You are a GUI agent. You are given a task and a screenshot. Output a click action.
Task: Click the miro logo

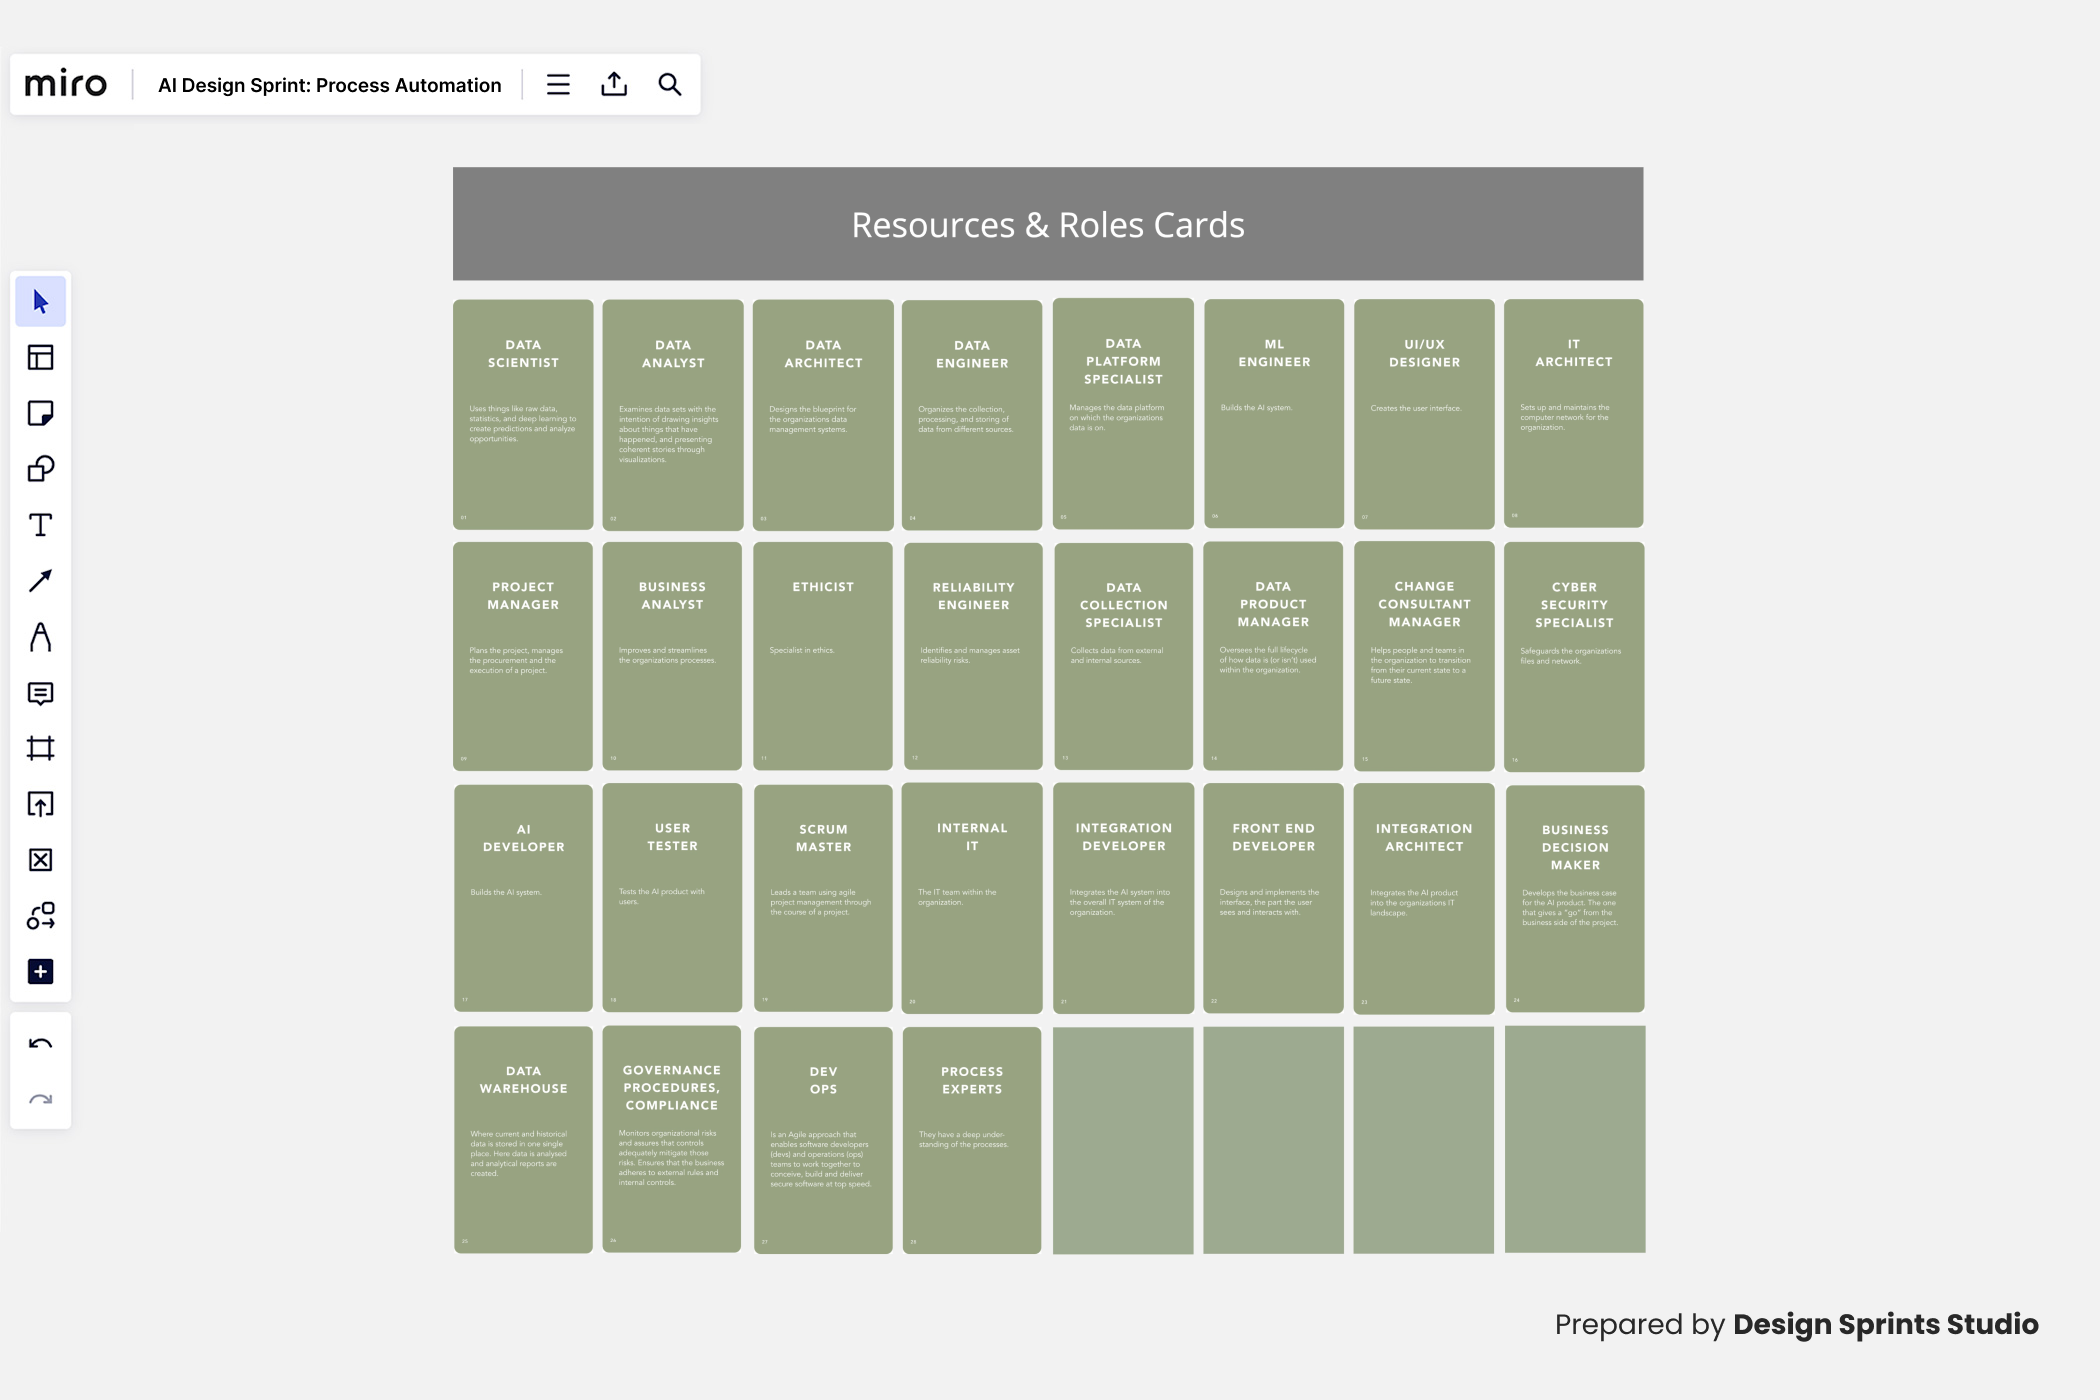pyautogui.click(x=66, y=85)
